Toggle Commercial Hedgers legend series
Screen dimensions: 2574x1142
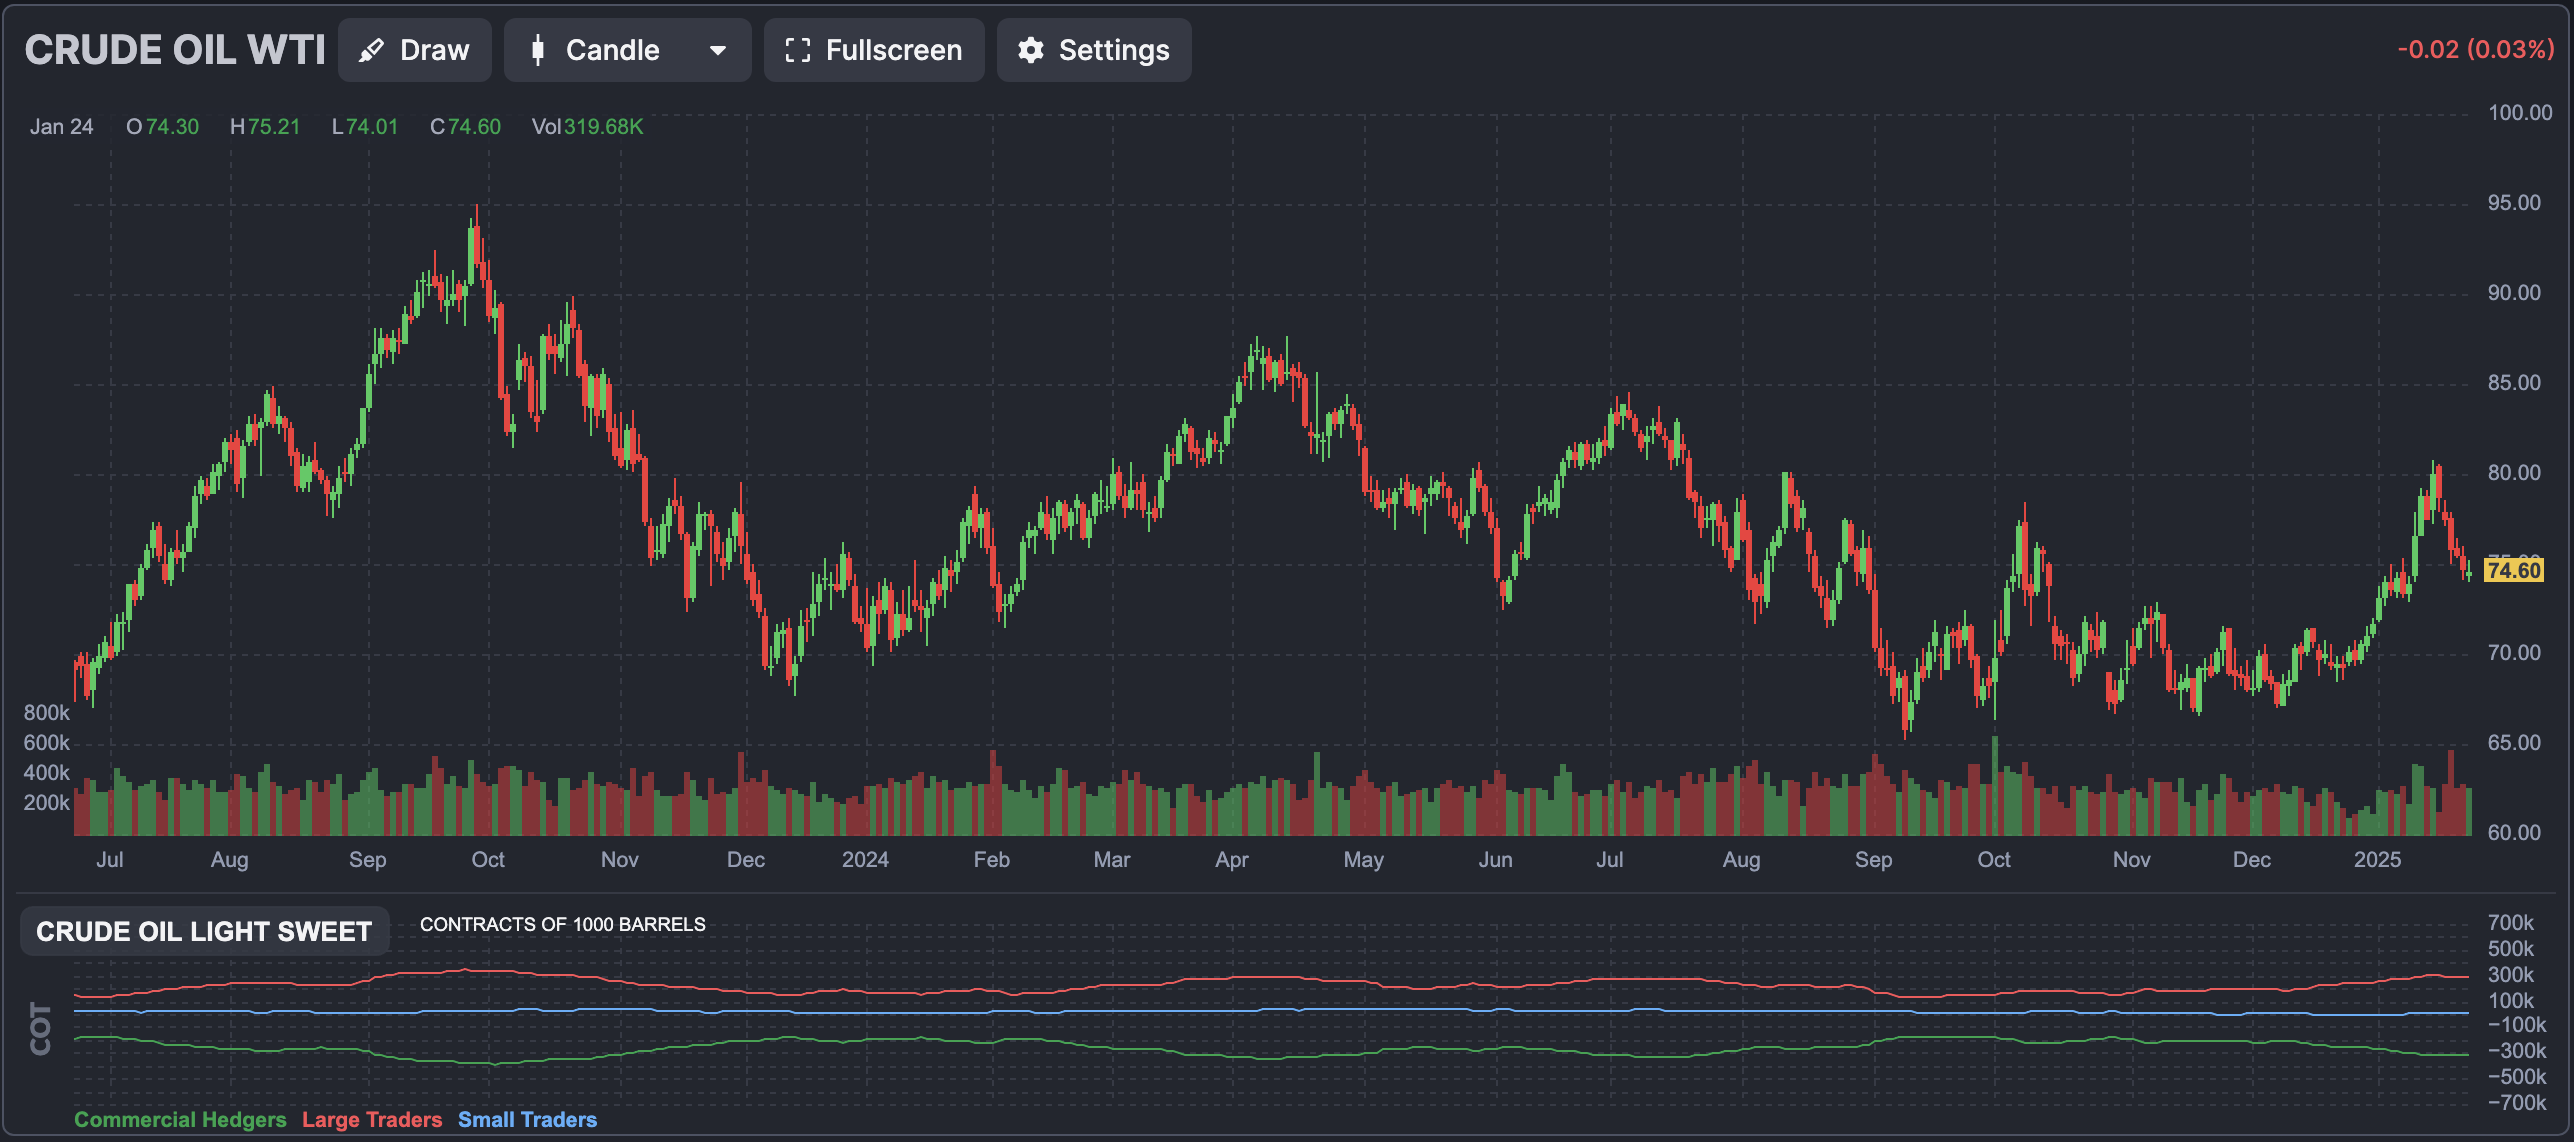(180, 1119)
